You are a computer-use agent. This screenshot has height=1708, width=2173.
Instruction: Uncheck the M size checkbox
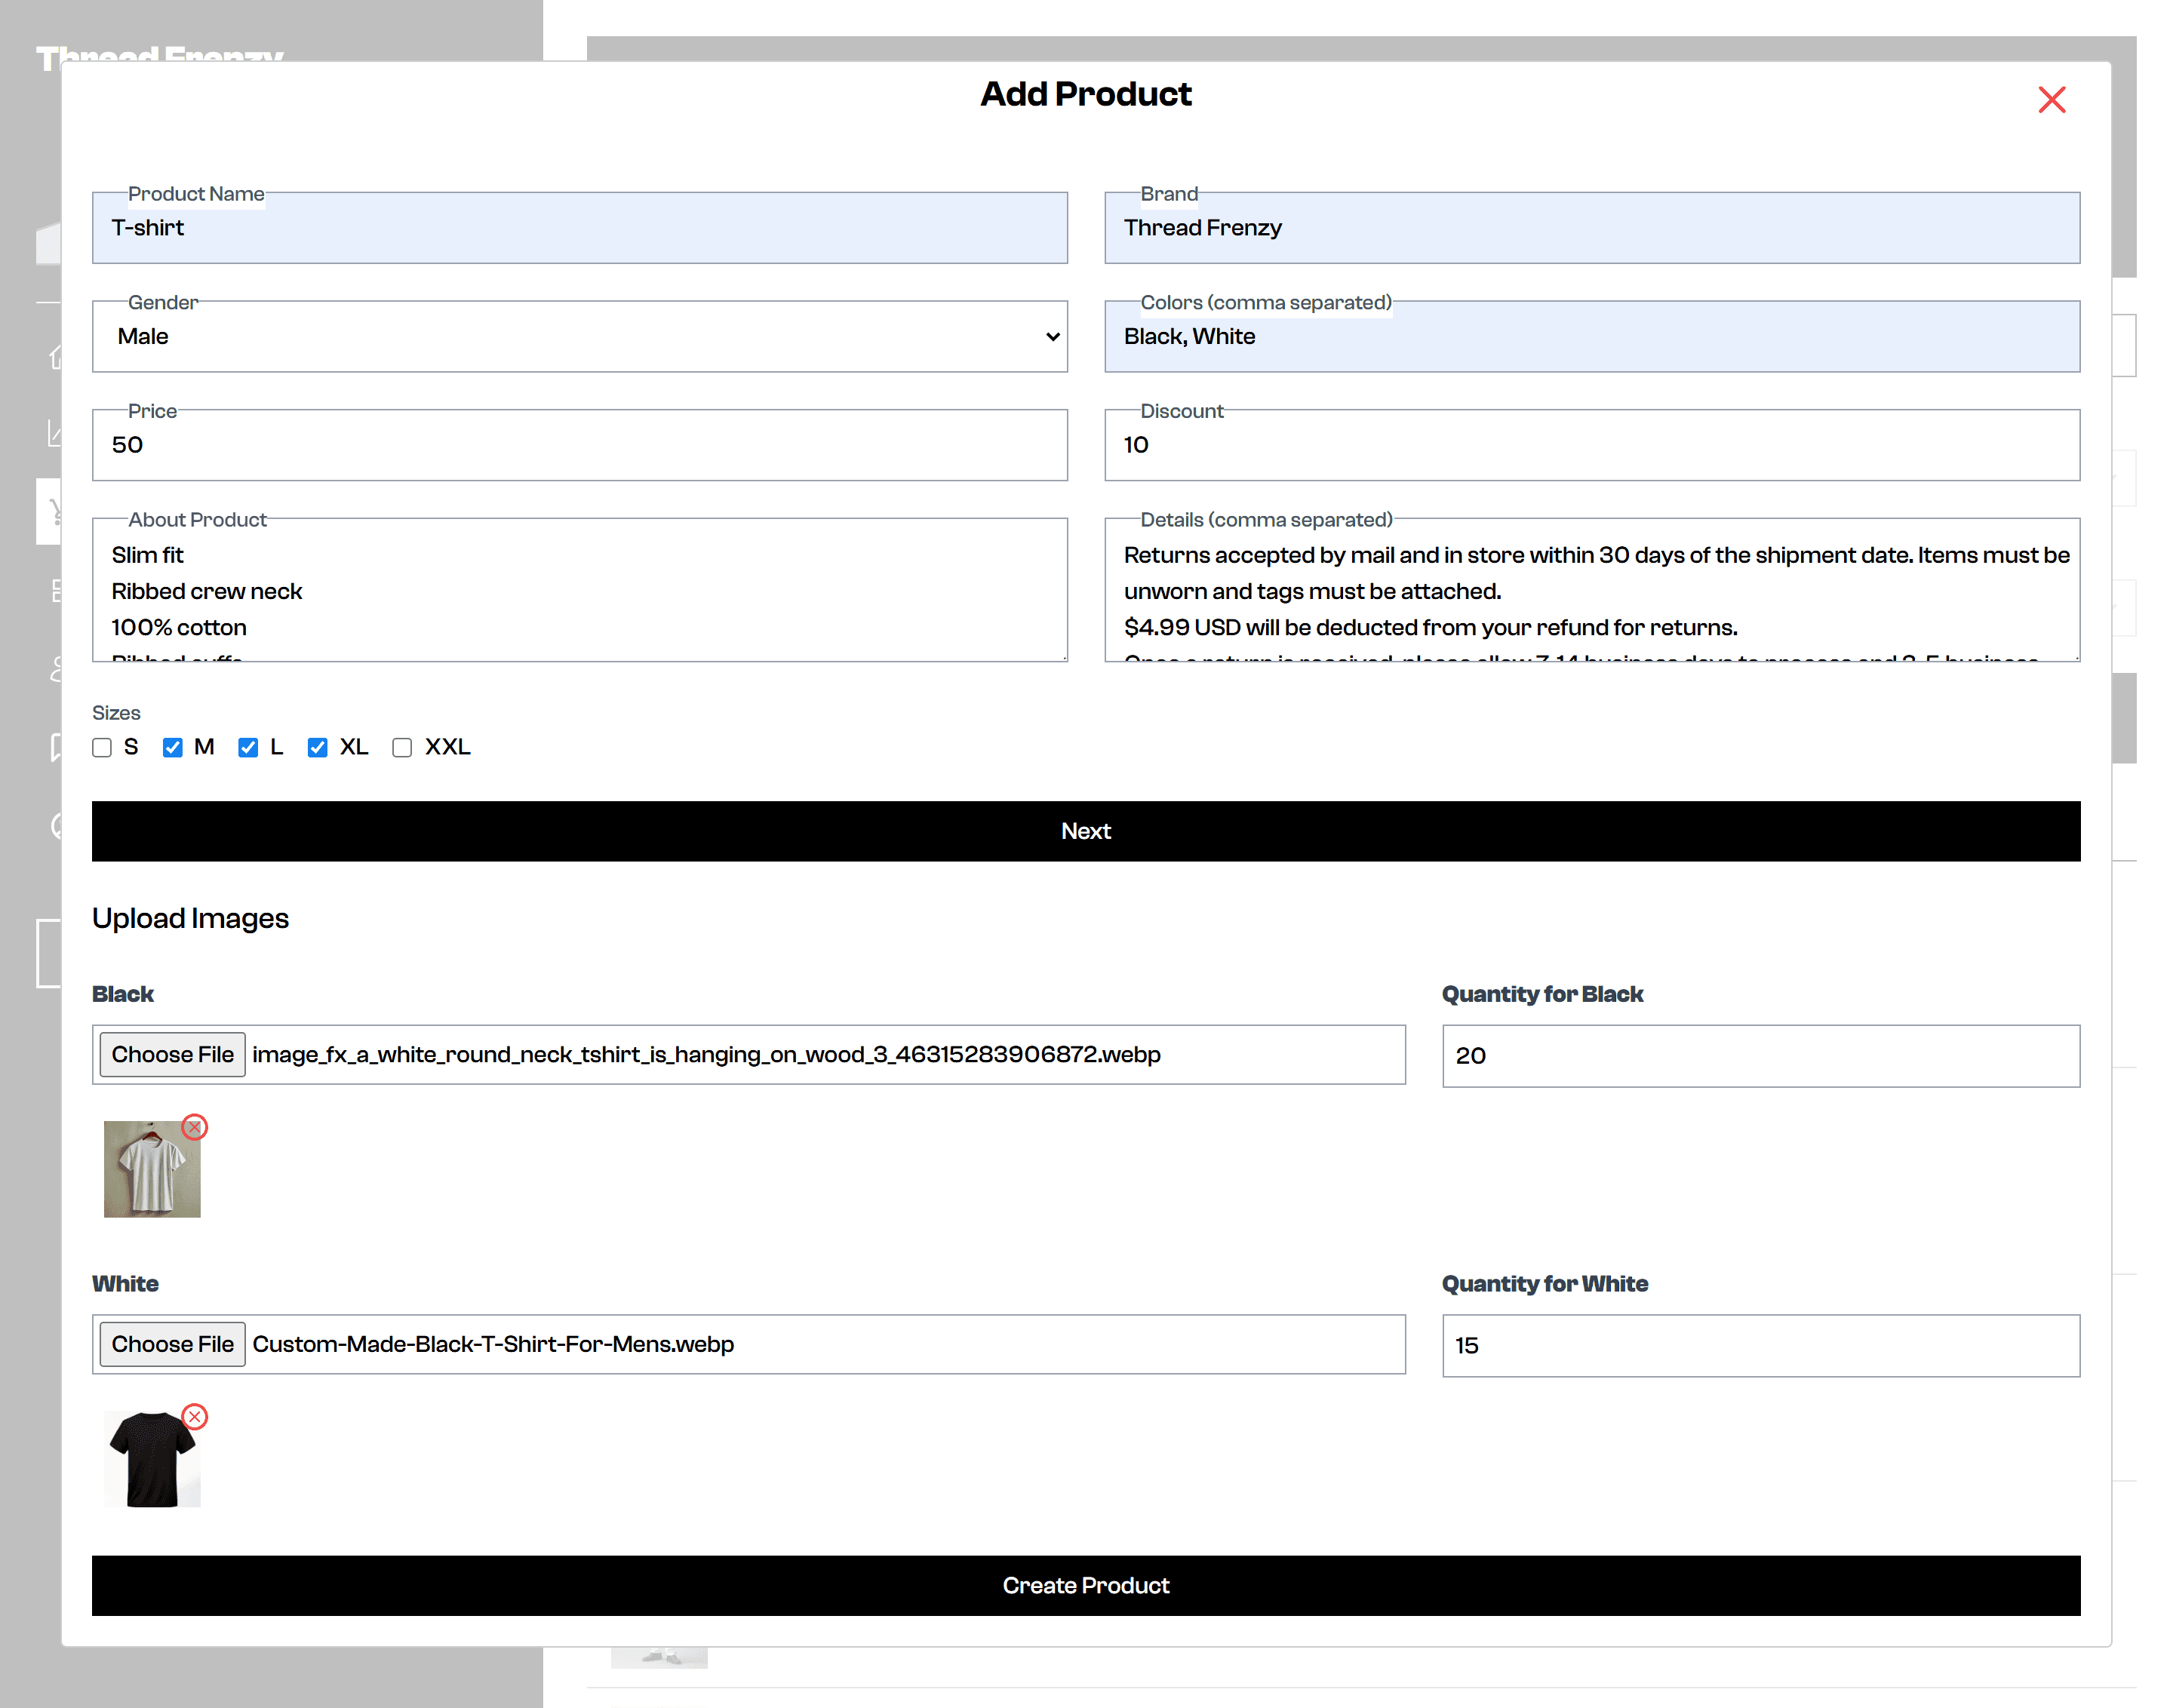tap(172, 748)
